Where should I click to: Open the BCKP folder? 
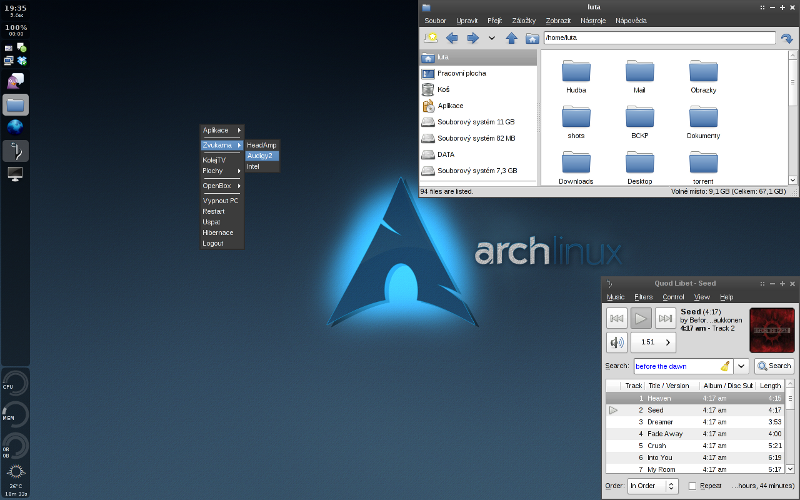(x=639, y=122)
